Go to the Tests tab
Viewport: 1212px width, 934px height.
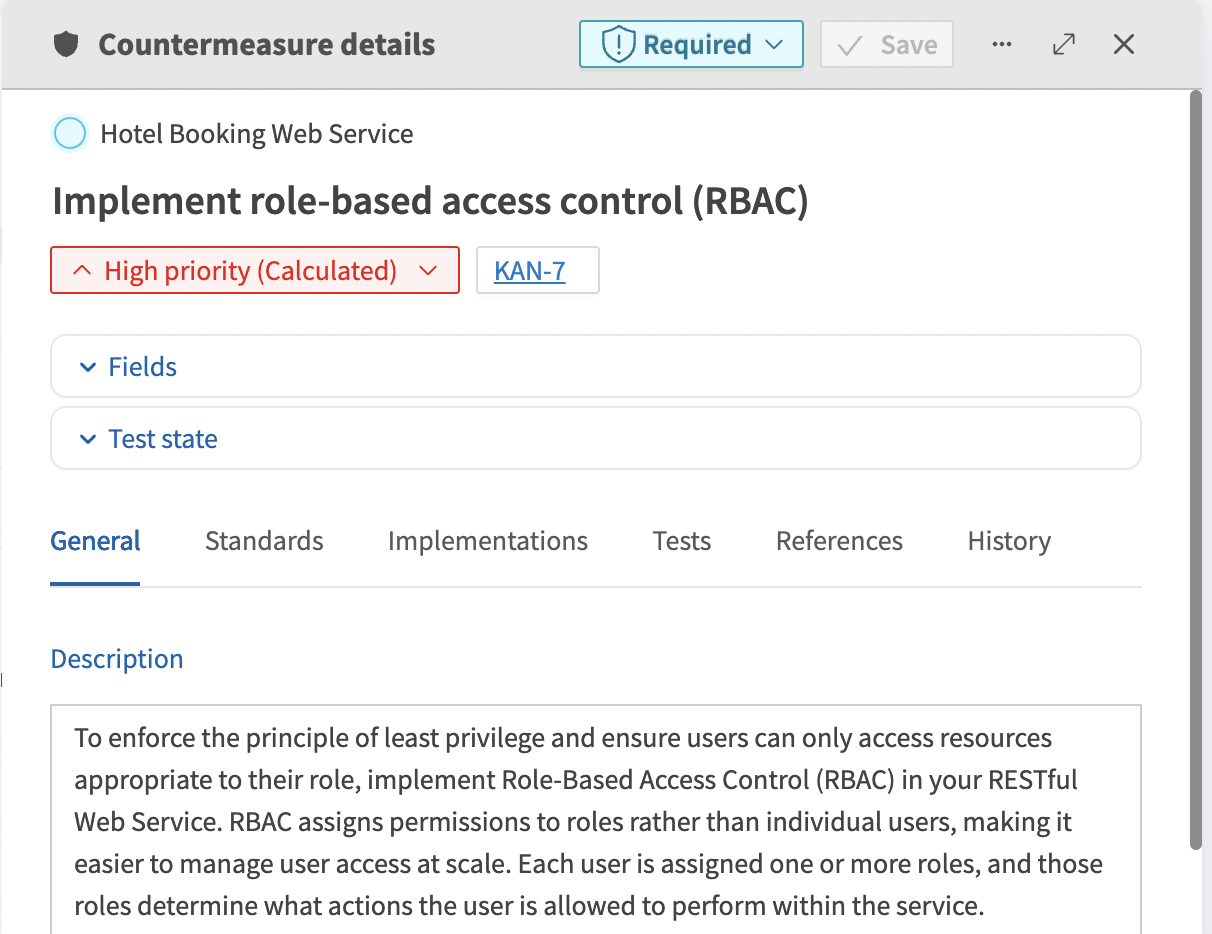pyautogui.click(x=681, y=541)
